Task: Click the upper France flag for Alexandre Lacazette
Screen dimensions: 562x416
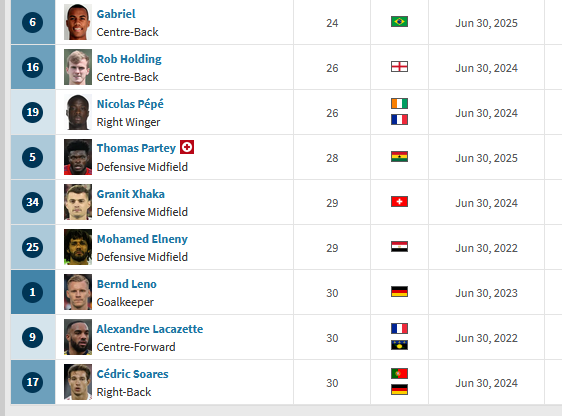Action: click(399, 329)
